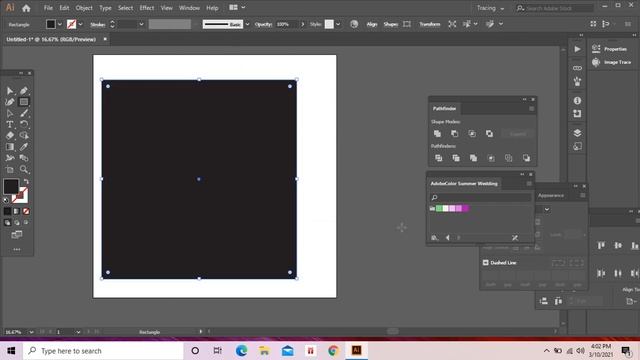Apply Intersect shape mode in Pathfinder
This screenshot has height=360, width=640.
472,134
